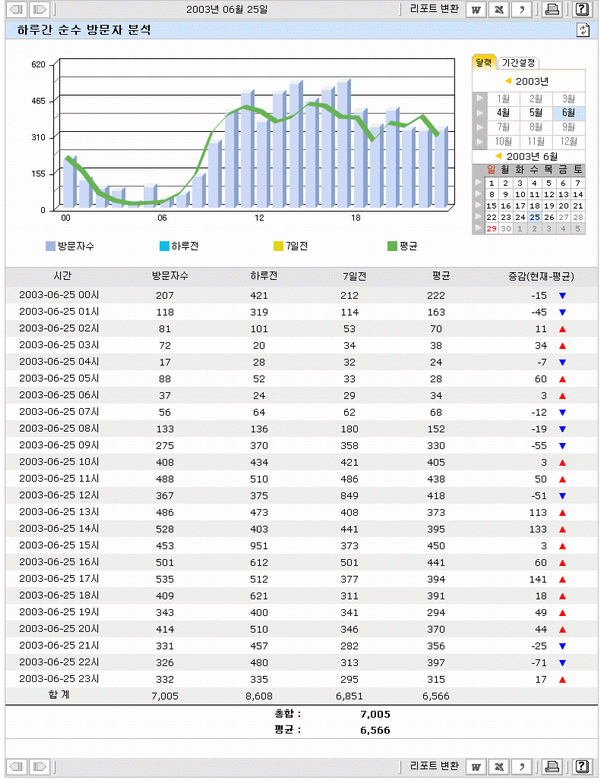
Task: Print report using footer printer icon
Action: 551,766
